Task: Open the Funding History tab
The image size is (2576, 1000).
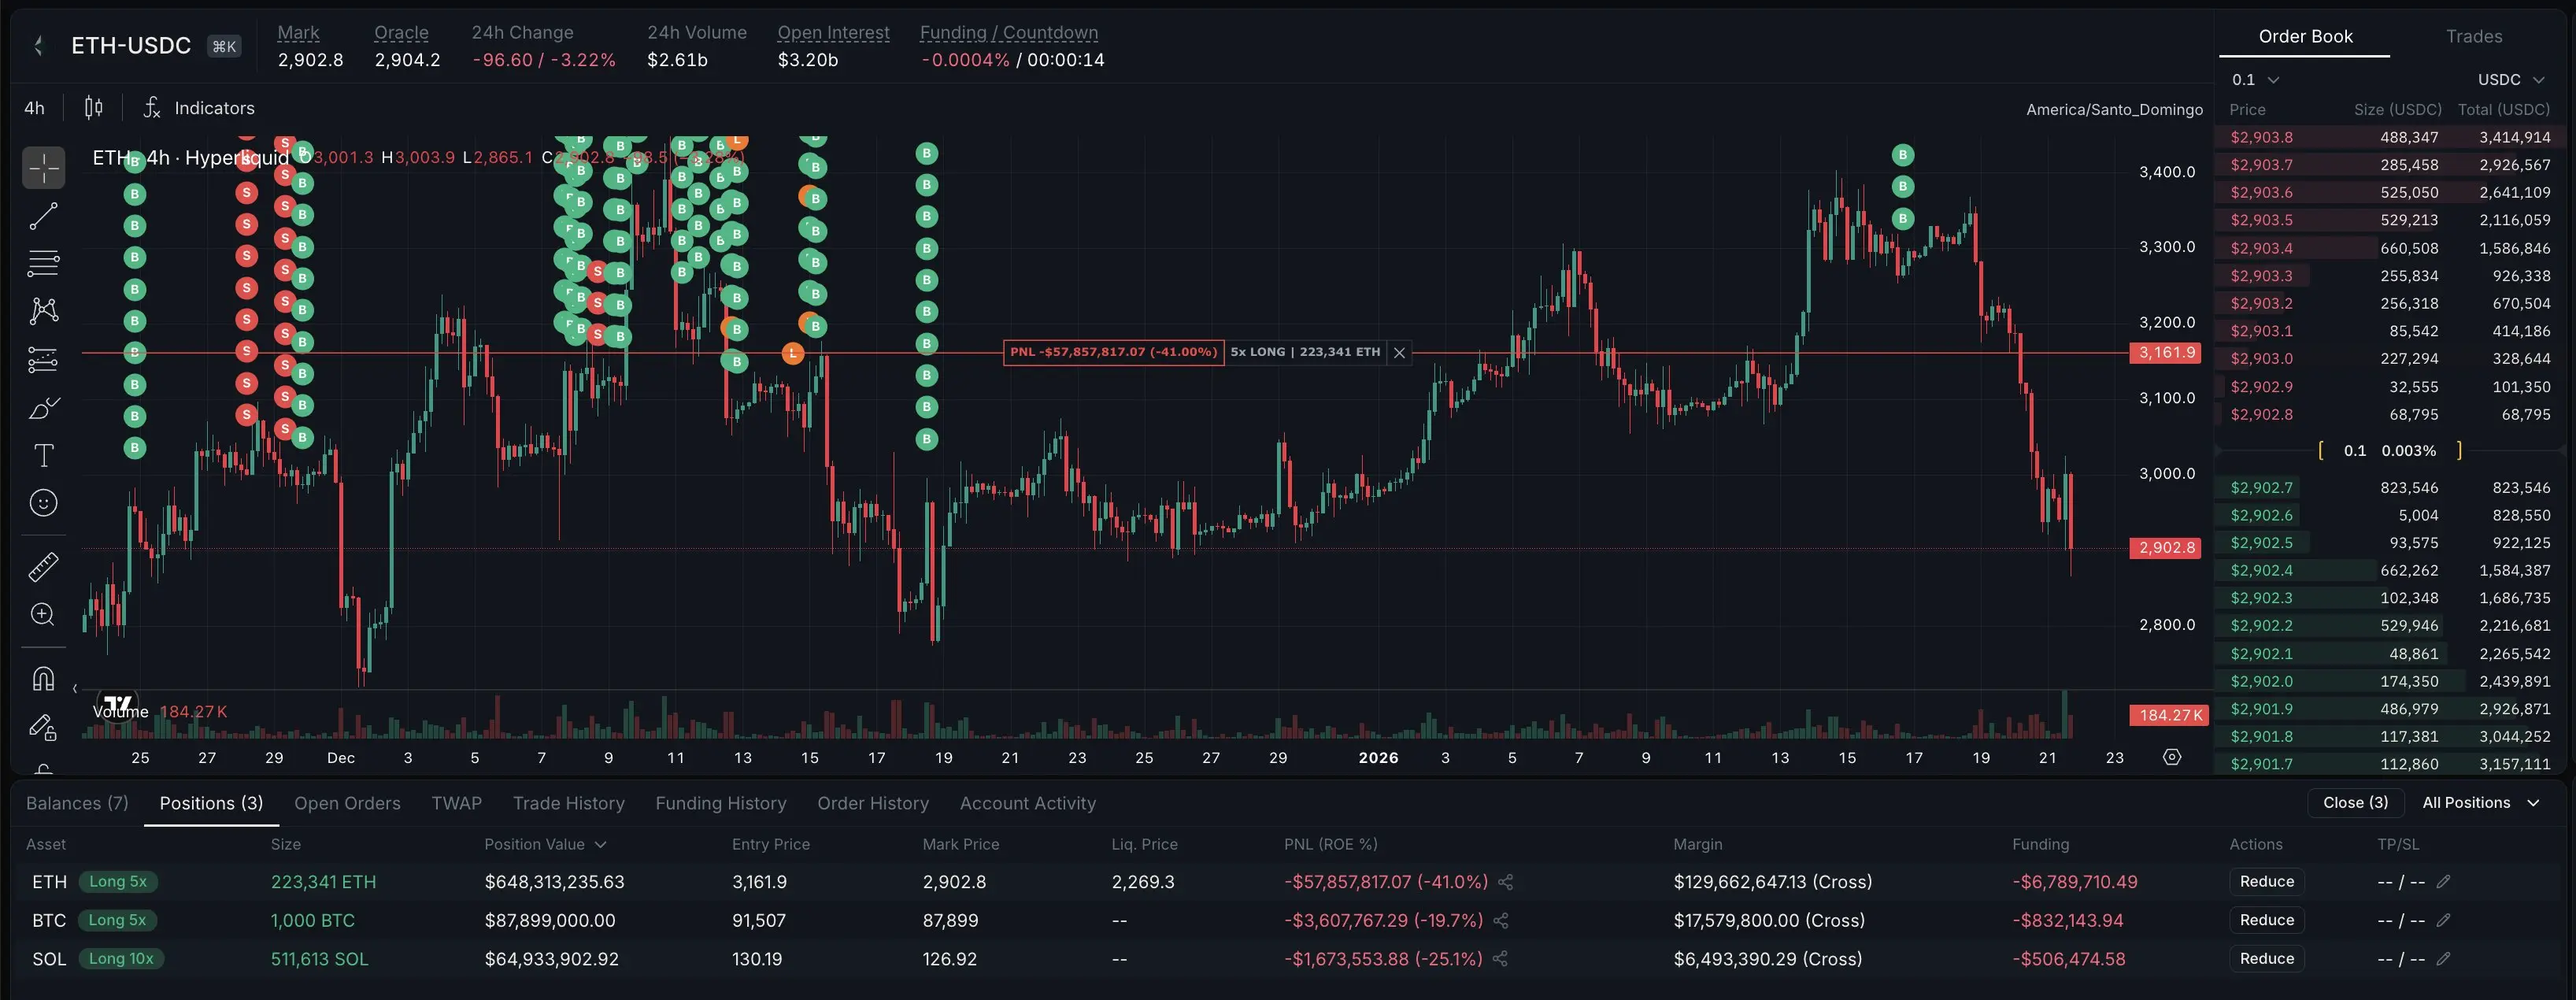Action: pyautogui.click(x=720, y=803)
